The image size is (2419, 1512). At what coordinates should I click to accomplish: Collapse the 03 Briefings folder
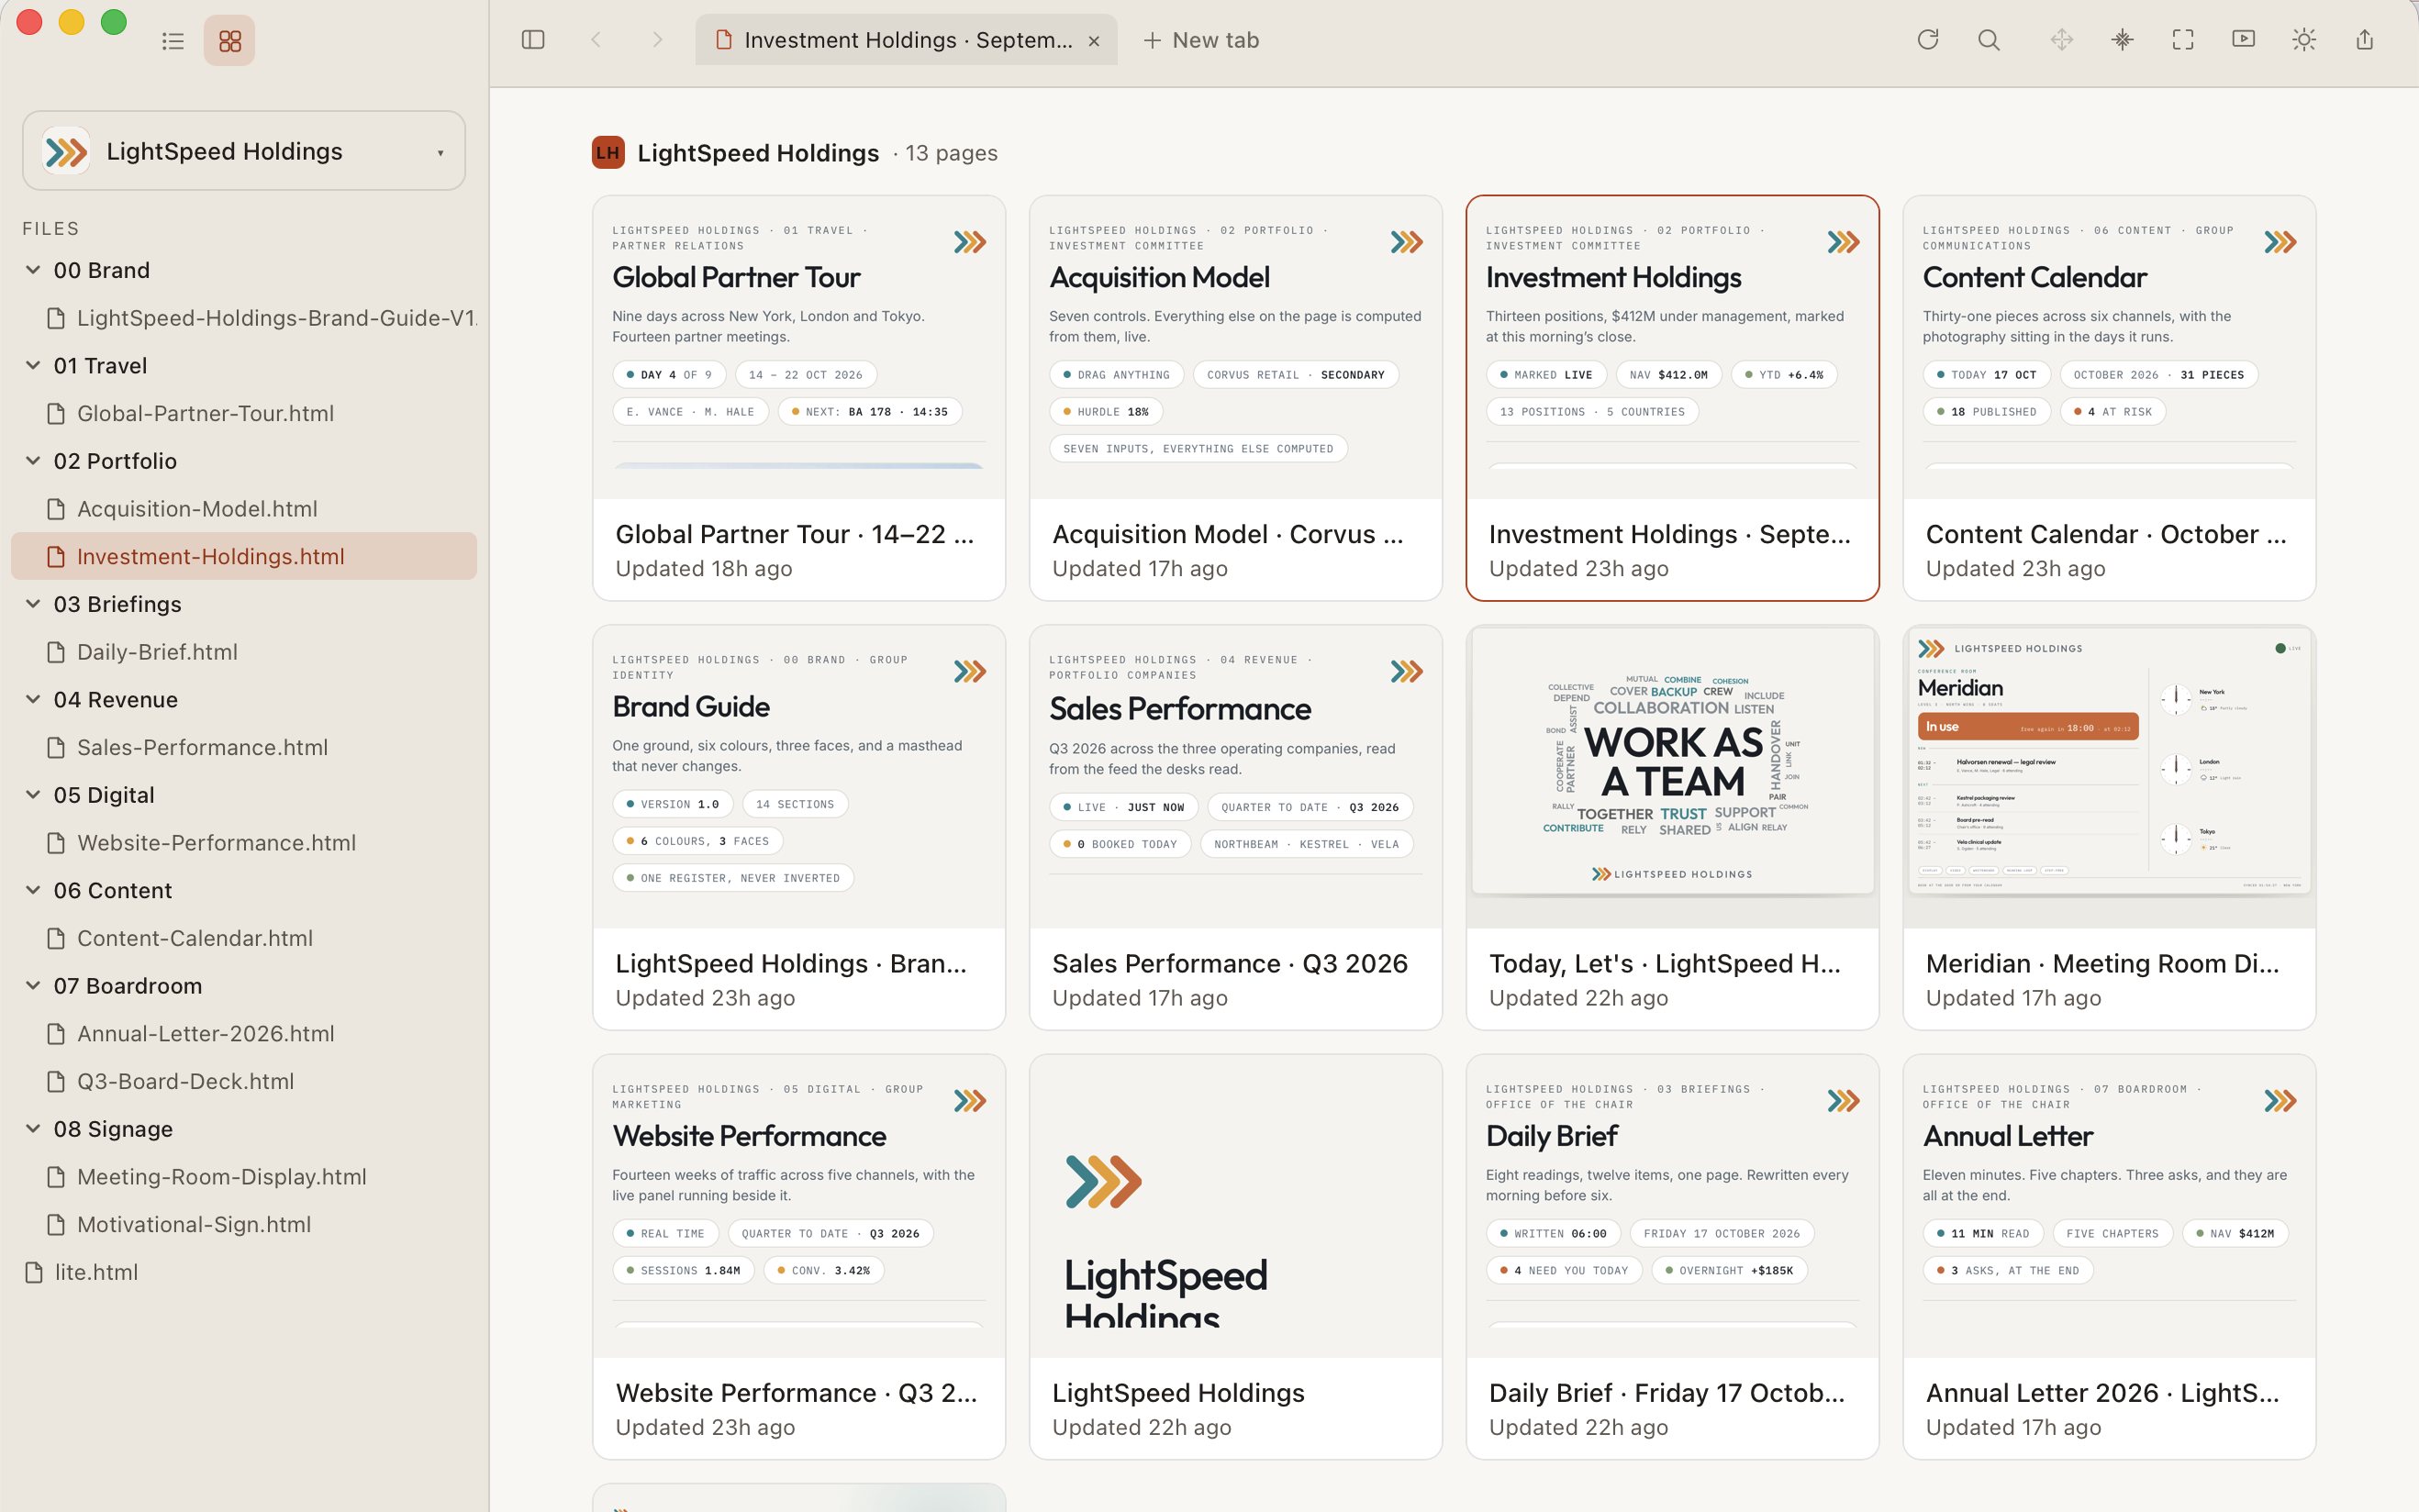33,604
